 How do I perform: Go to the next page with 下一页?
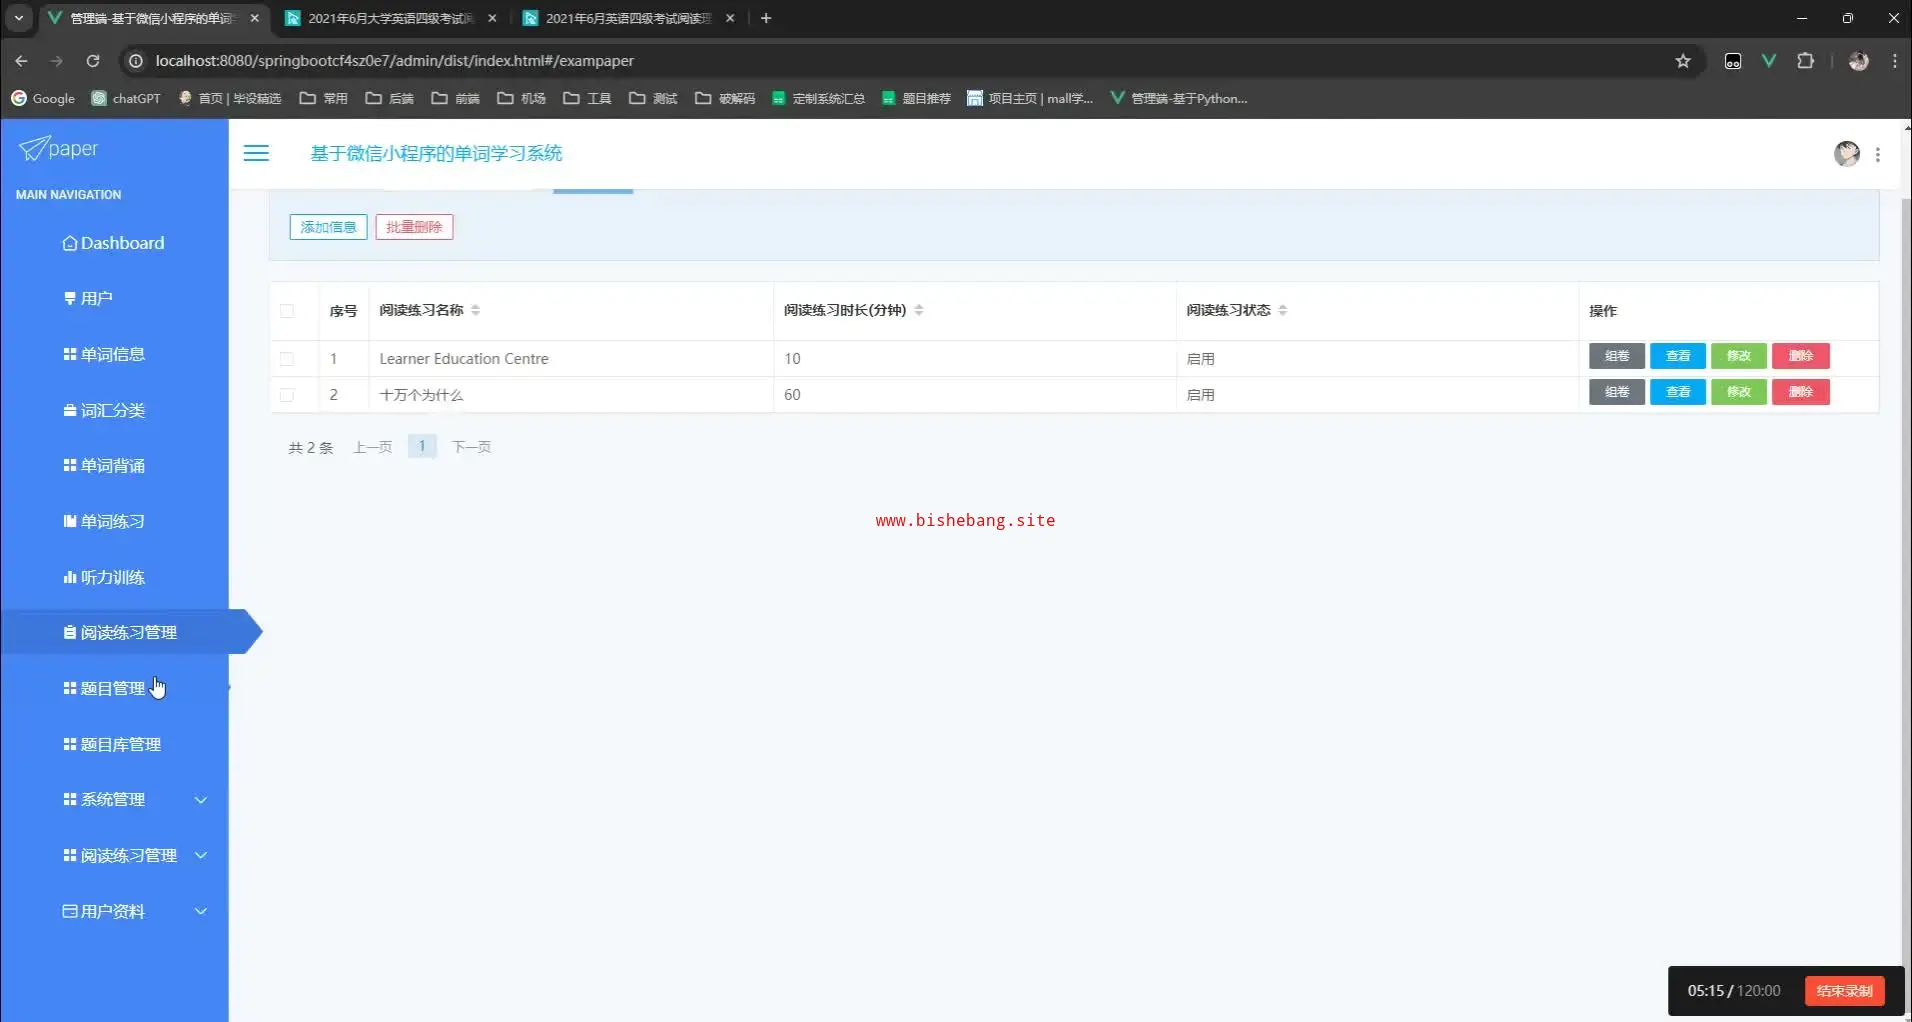(x=471, y=447)
